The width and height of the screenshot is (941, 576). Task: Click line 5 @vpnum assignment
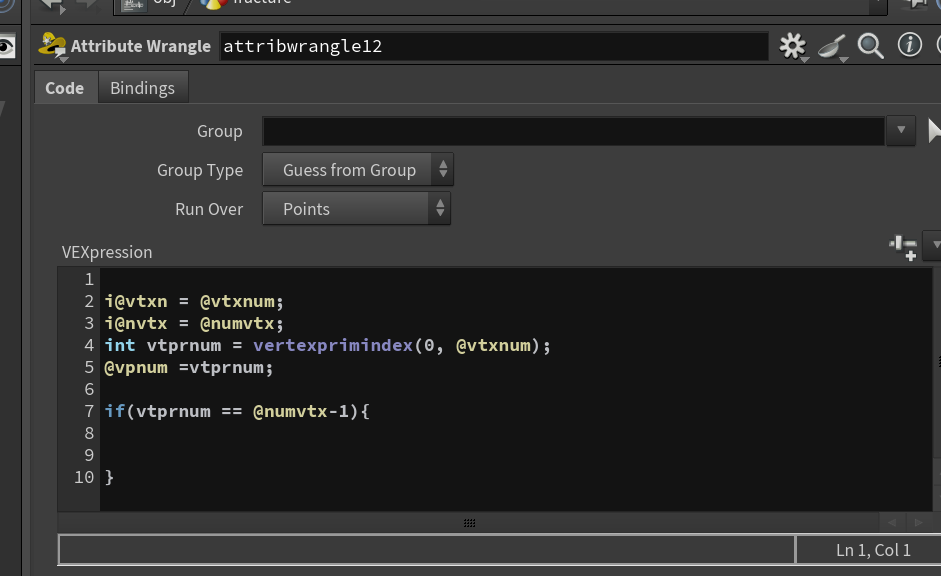(188, 367)
